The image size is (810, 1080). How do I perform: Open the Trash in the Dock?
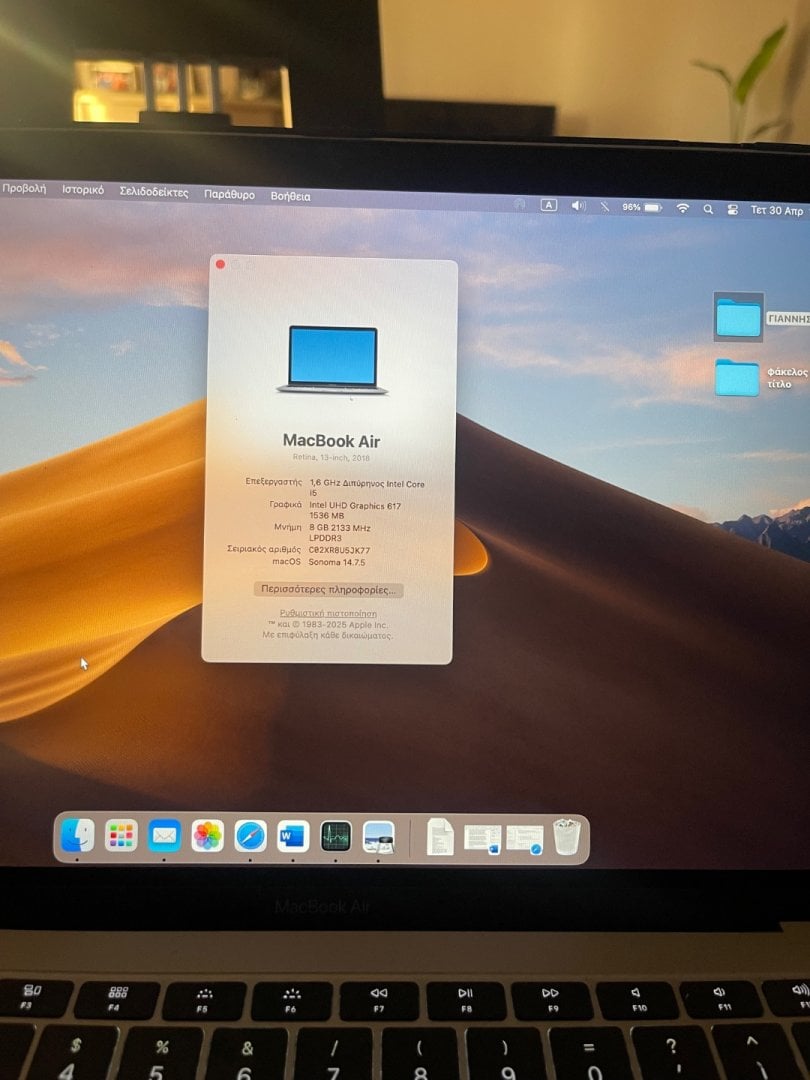567,836
